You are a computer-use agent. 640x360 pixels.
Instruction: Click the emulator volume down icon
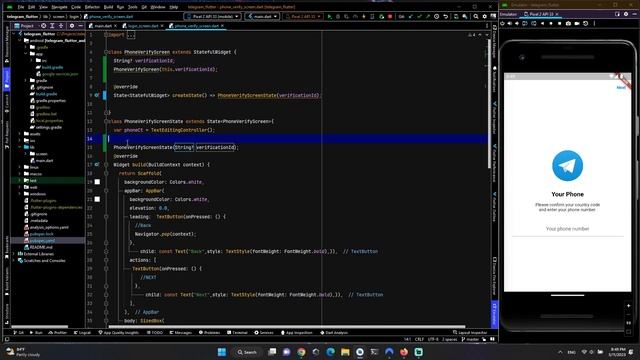point(517,23)
